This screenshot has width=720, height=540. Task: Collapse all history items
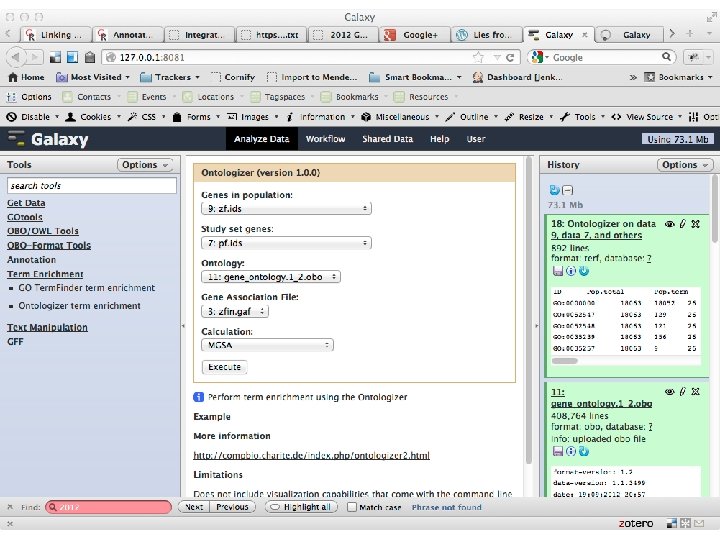tap(568, 190)
